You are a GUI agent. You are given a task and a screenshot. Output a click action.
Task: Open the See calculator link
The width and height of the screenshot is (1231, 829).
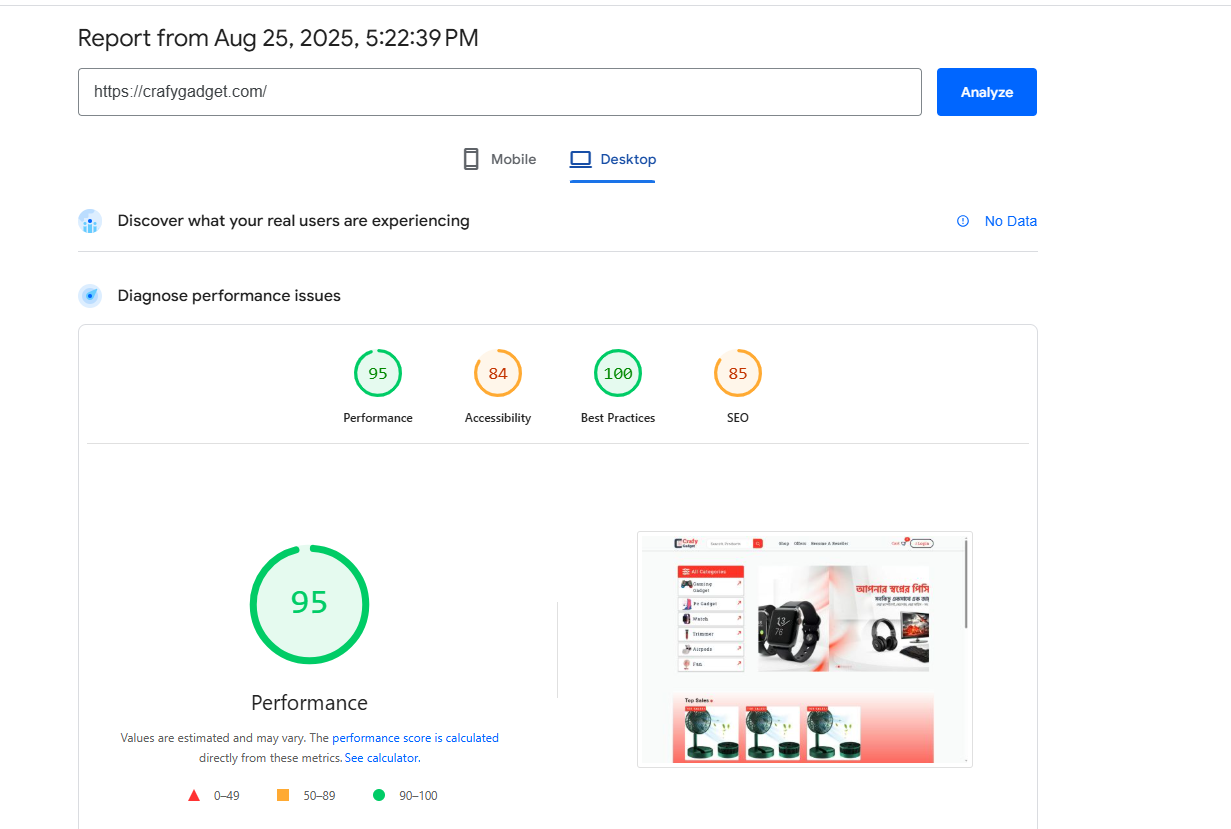click(x=382, y=758)
